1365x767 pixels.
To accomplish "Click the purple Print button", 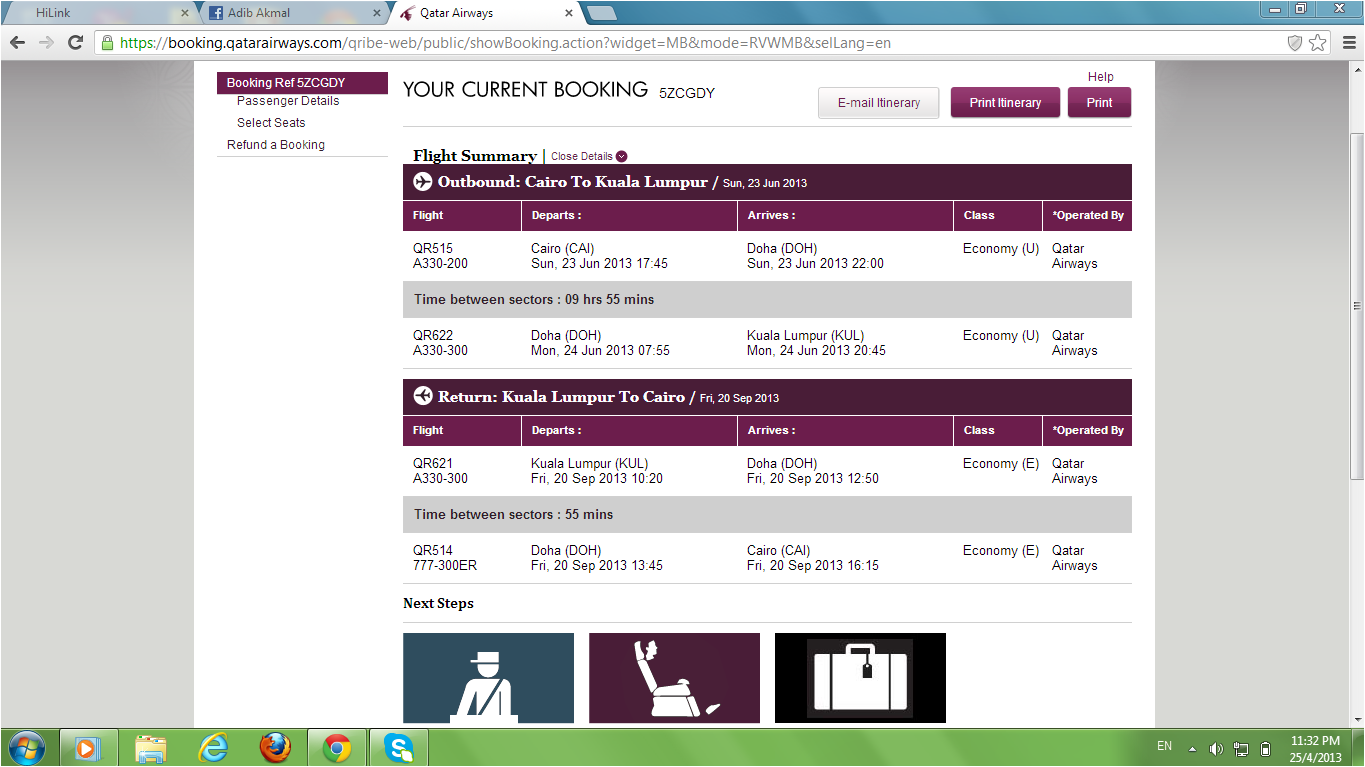I will 1099,103.
